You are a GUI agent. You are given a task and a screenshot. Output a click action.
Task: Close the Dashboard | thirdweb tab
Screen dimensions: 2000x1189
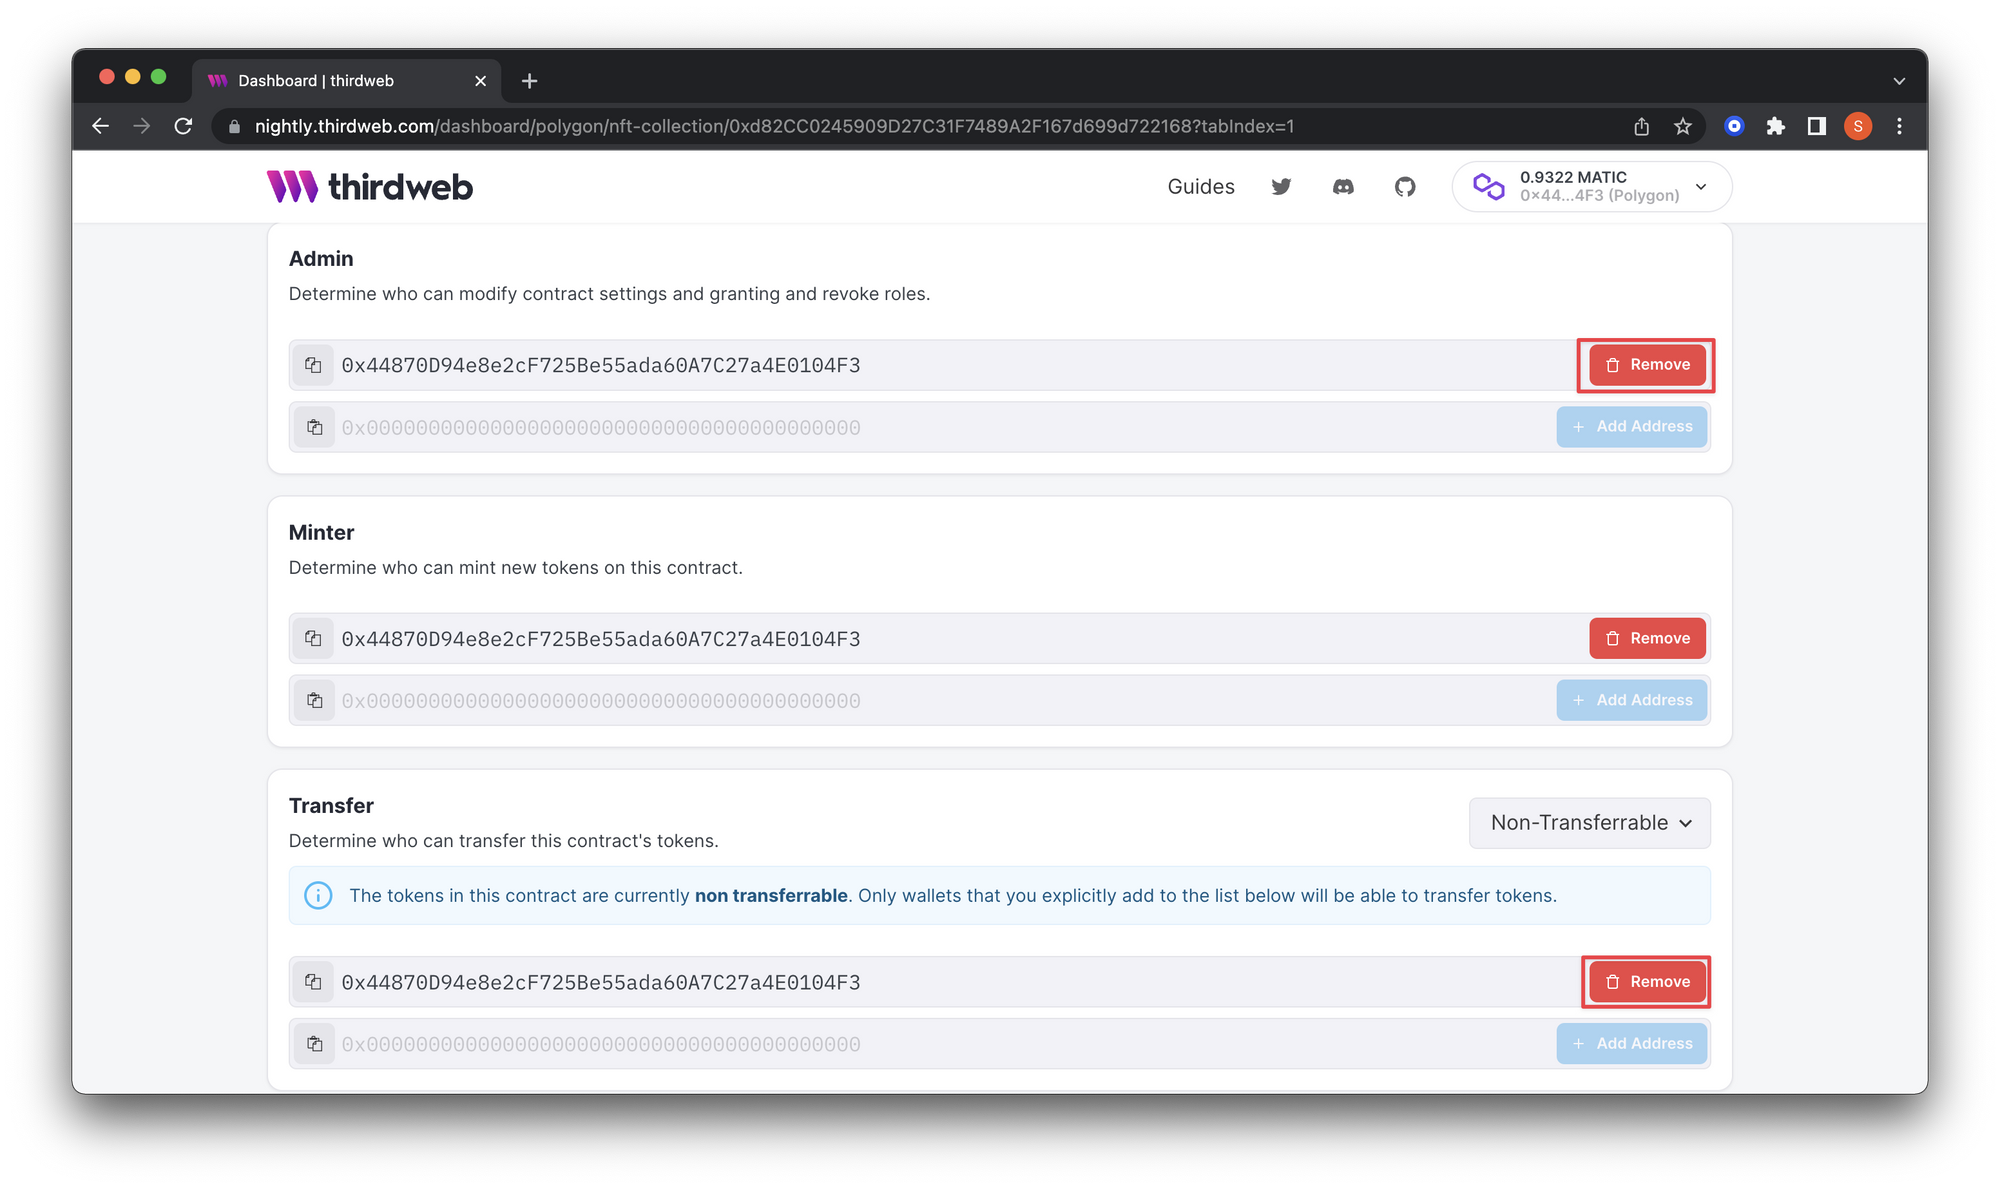pos(480,81)
